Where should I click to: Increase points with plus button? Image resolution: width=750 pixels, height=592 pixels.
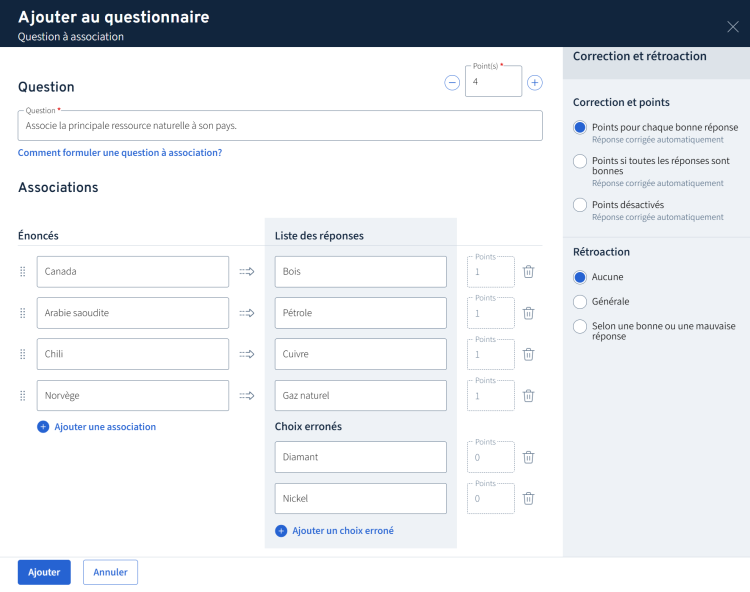[x=535, y=82]
